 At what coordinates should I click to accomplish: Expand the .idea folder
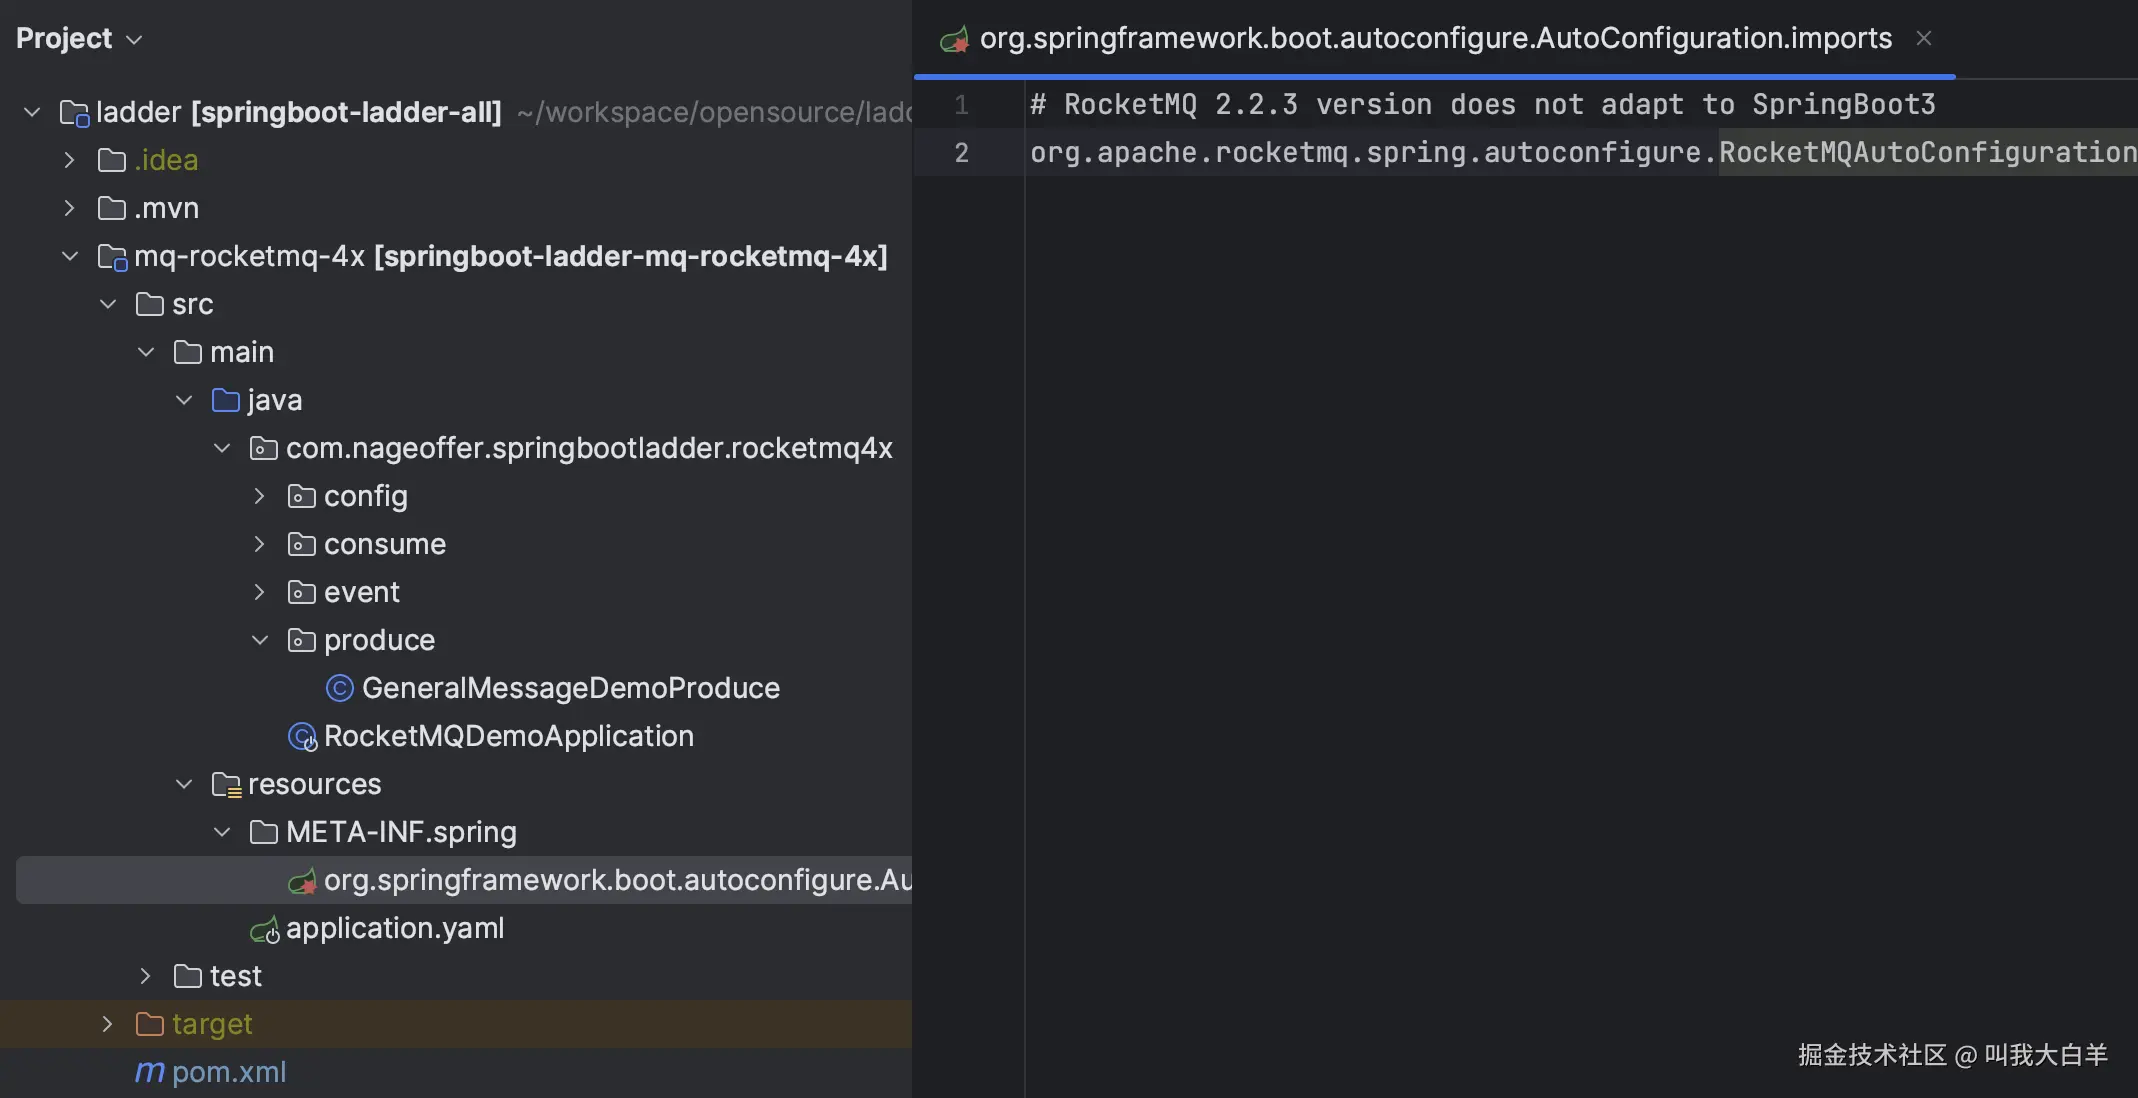[x=69, y=160]
